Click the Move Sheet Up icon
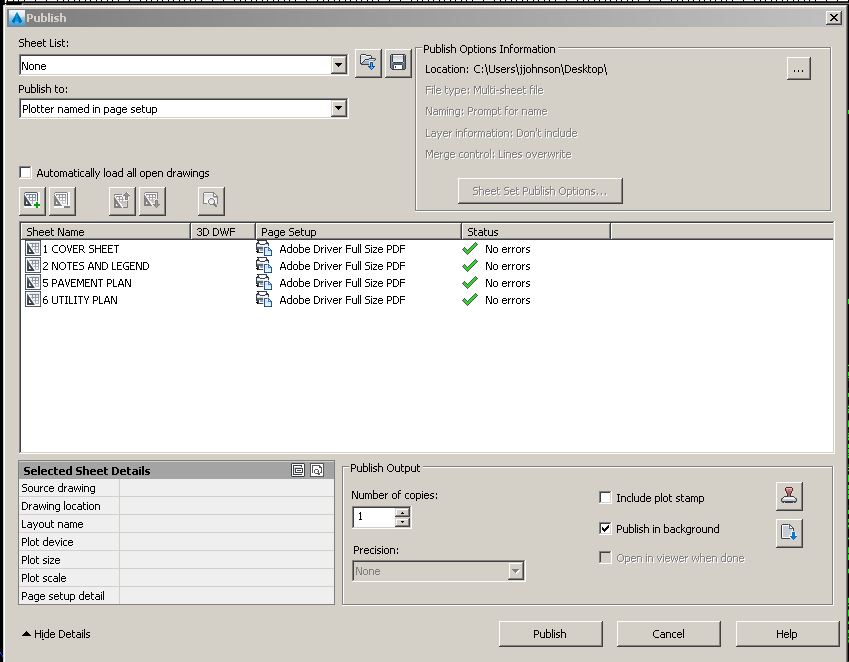Viewport: 849px width, 662px height. click(x=120, y=200)
